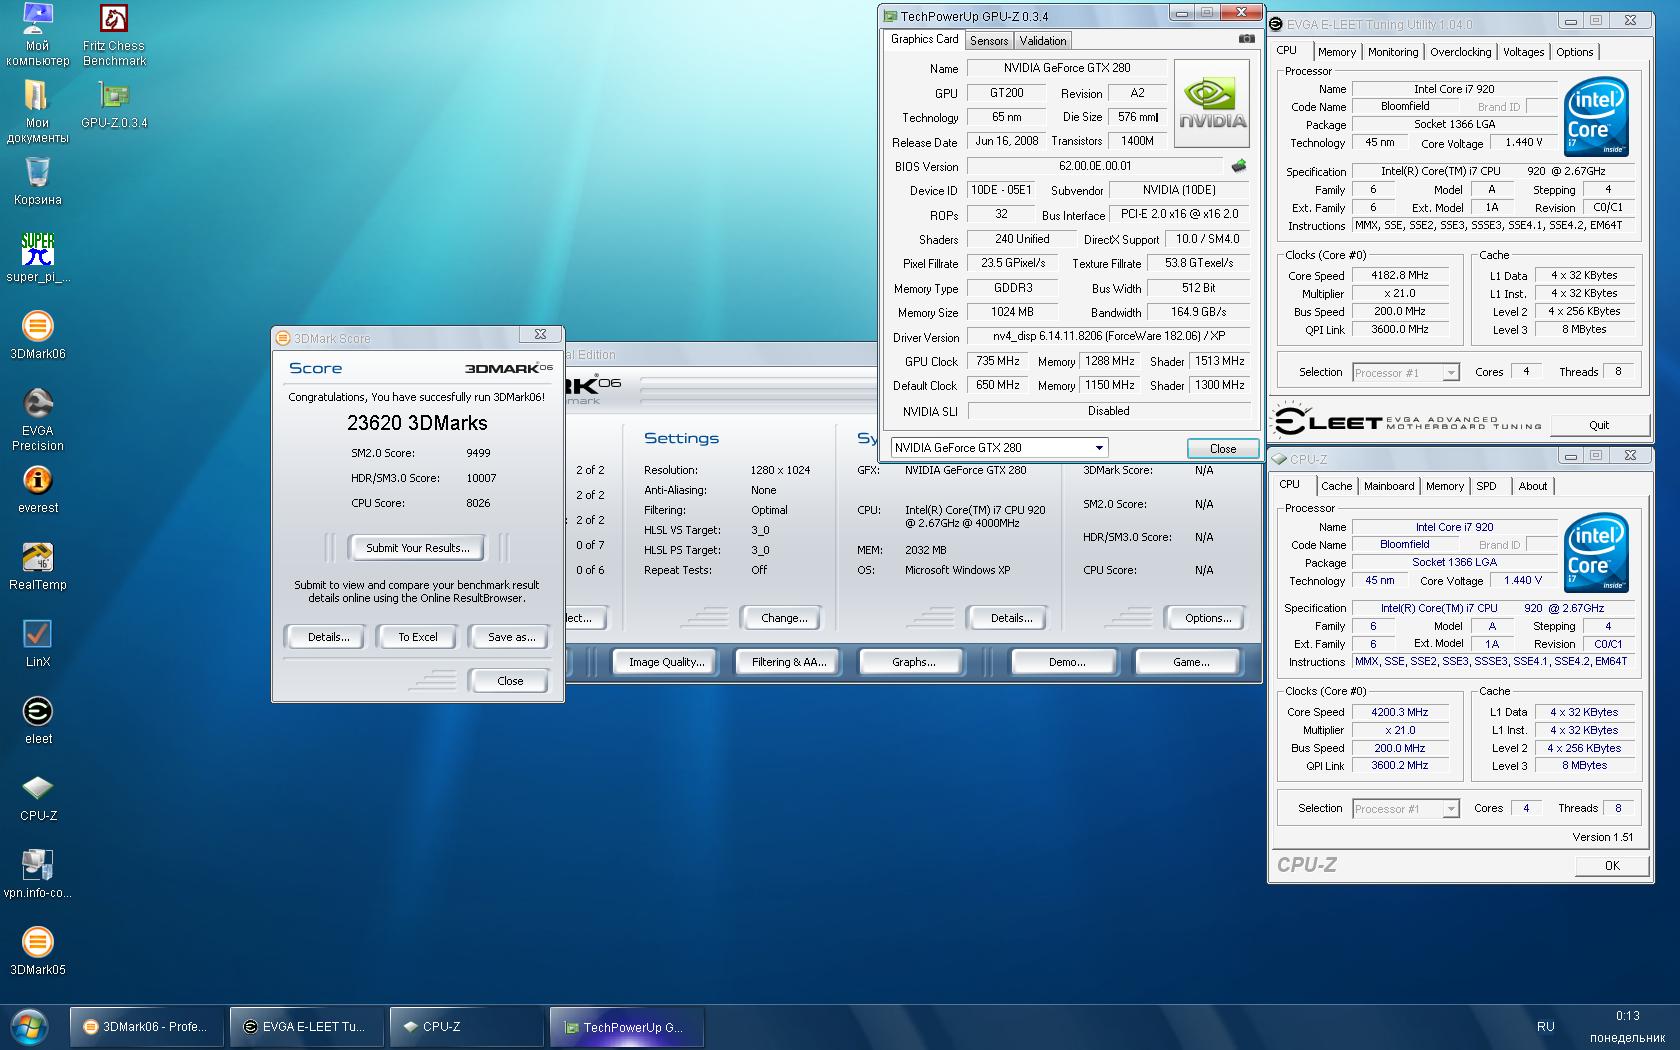Click the BIOS save chip icon in GPU-Z
This screenshot has height=1050, width=1680.
coord(1238,166)
